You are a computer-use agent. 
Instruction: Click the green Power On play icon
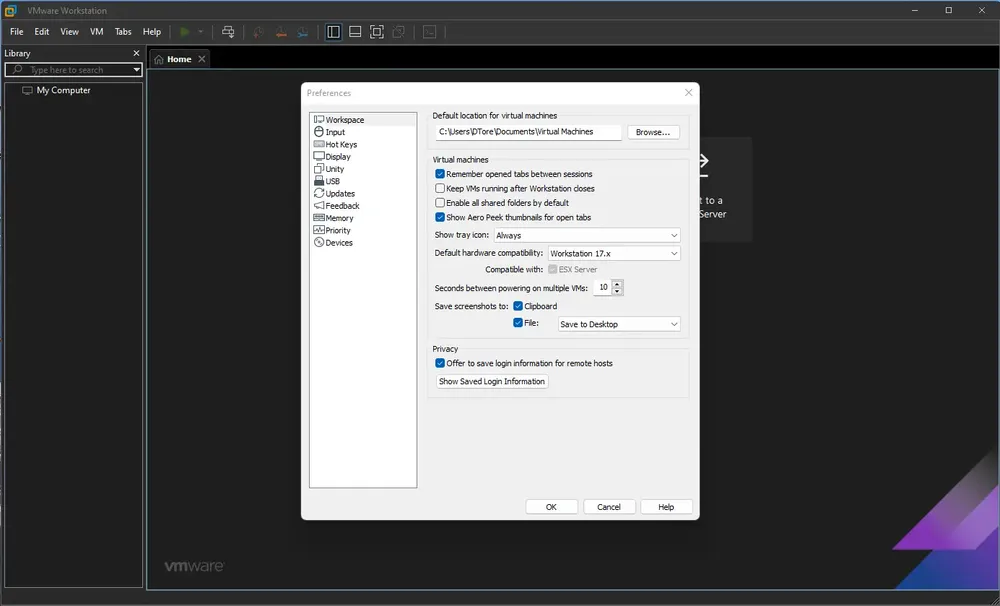(x=185, y=32)
